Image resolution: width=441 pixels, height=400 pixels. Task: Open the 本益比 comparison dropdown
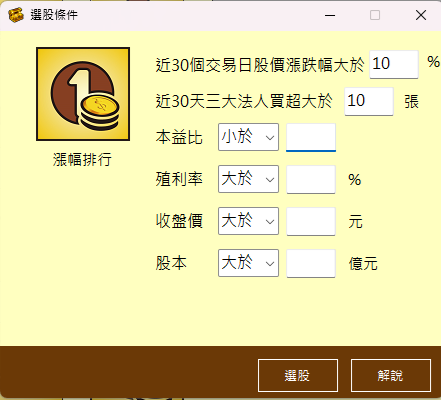coord(248,137)
